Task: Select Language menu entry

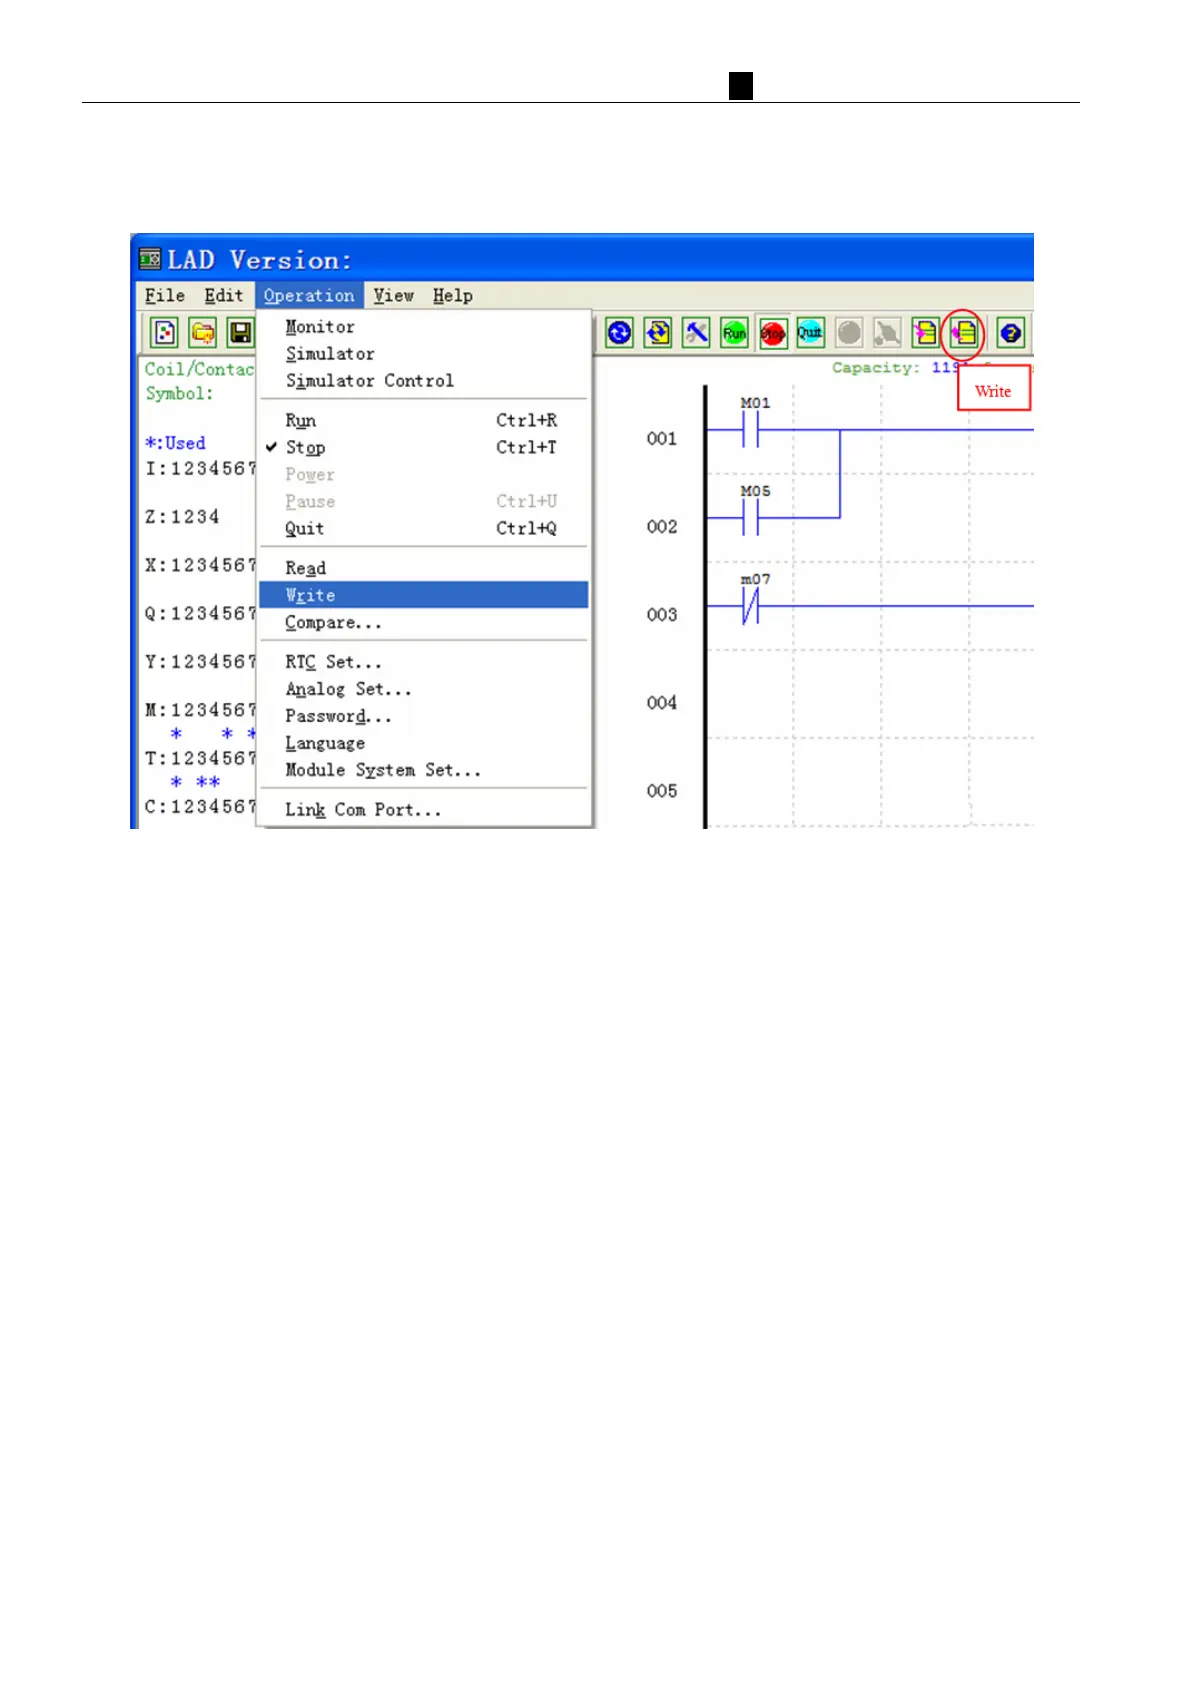Action: pos(423,743)
